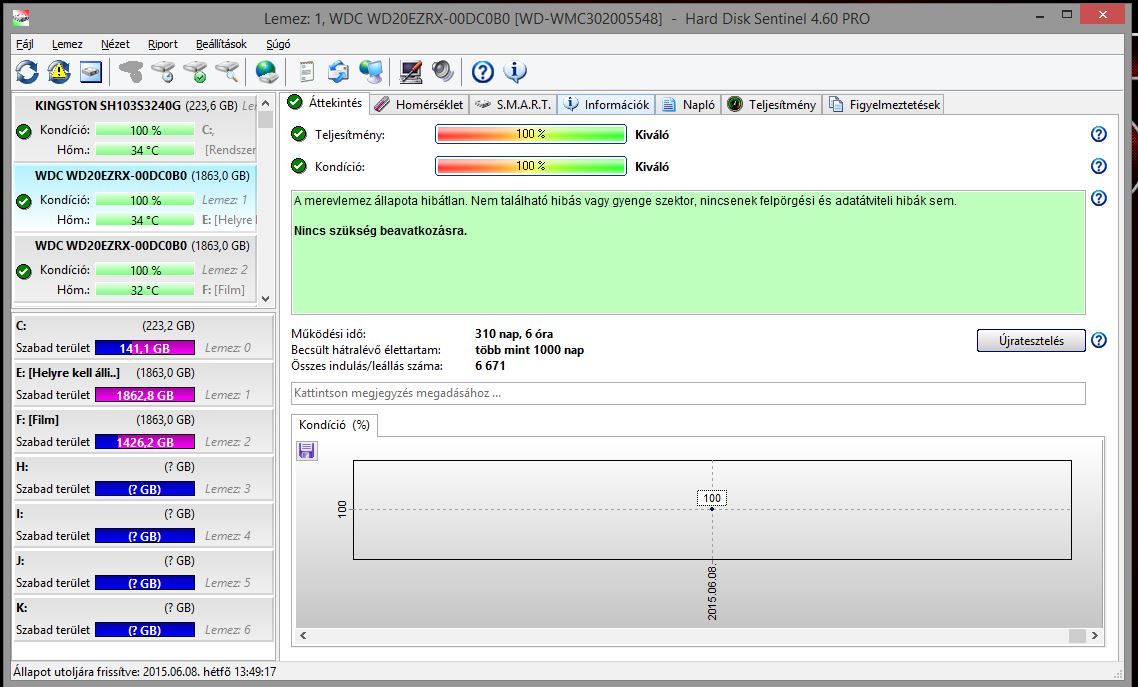This screenshot has height=687, width=1138.
Task: Click the blue info bubble toolbar icon
Action: coord(515,72)
